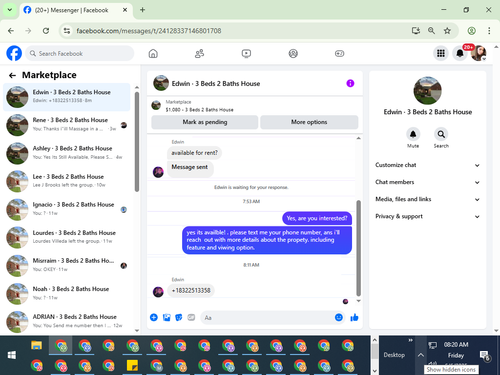Click Edwin's large profile thumbnail in info panel
The width and height of the screenshot is (500, 375).
click(x=427, y=90)
